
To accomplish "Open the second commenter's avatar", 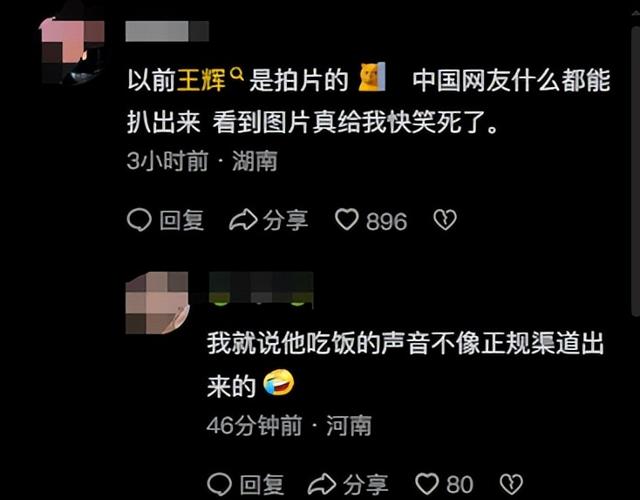I will (157, 303).
